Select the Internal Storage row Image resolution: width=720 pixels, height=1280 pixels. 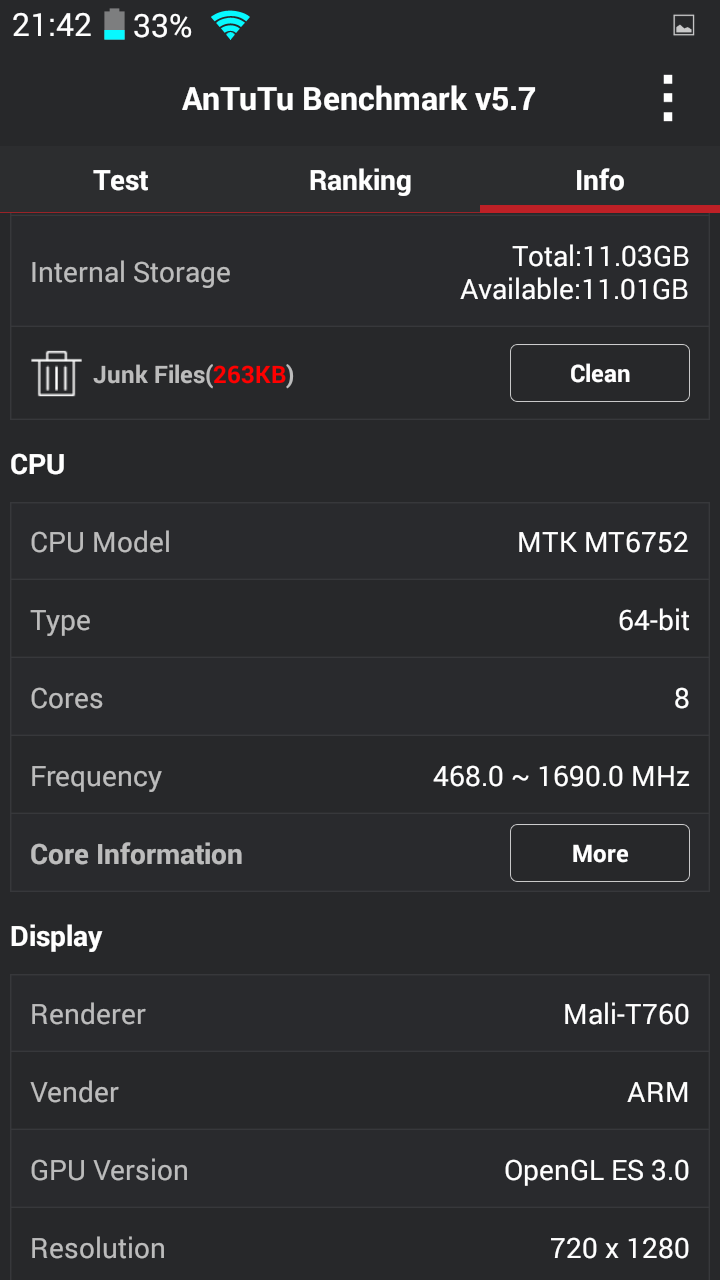[360, 272]
